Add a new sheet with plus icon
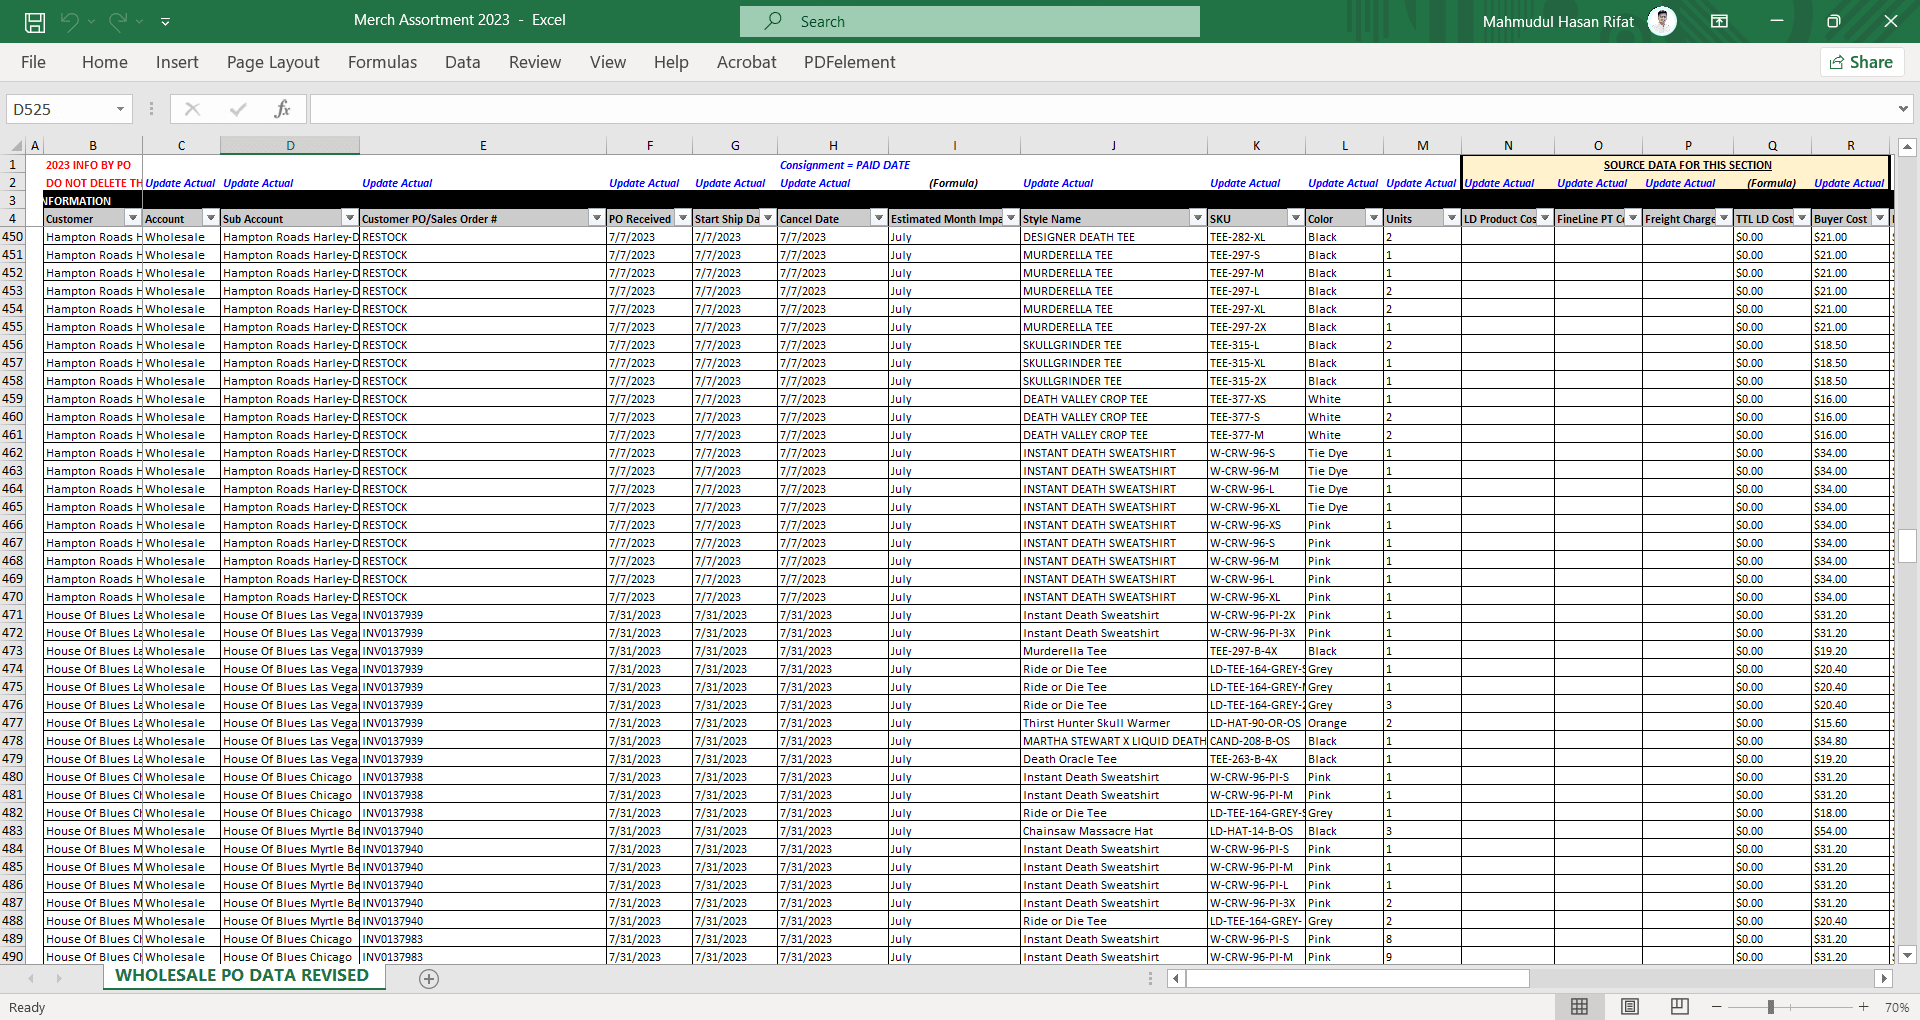 (429, 979)
